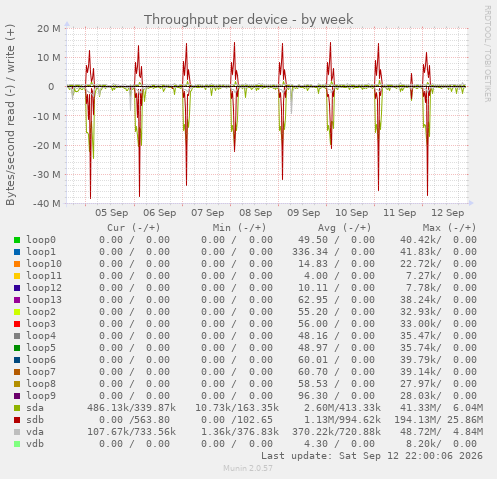Click the loop13 purple legend swatch
This screenshot has width=497, height=479.
(x=17, y=300)
